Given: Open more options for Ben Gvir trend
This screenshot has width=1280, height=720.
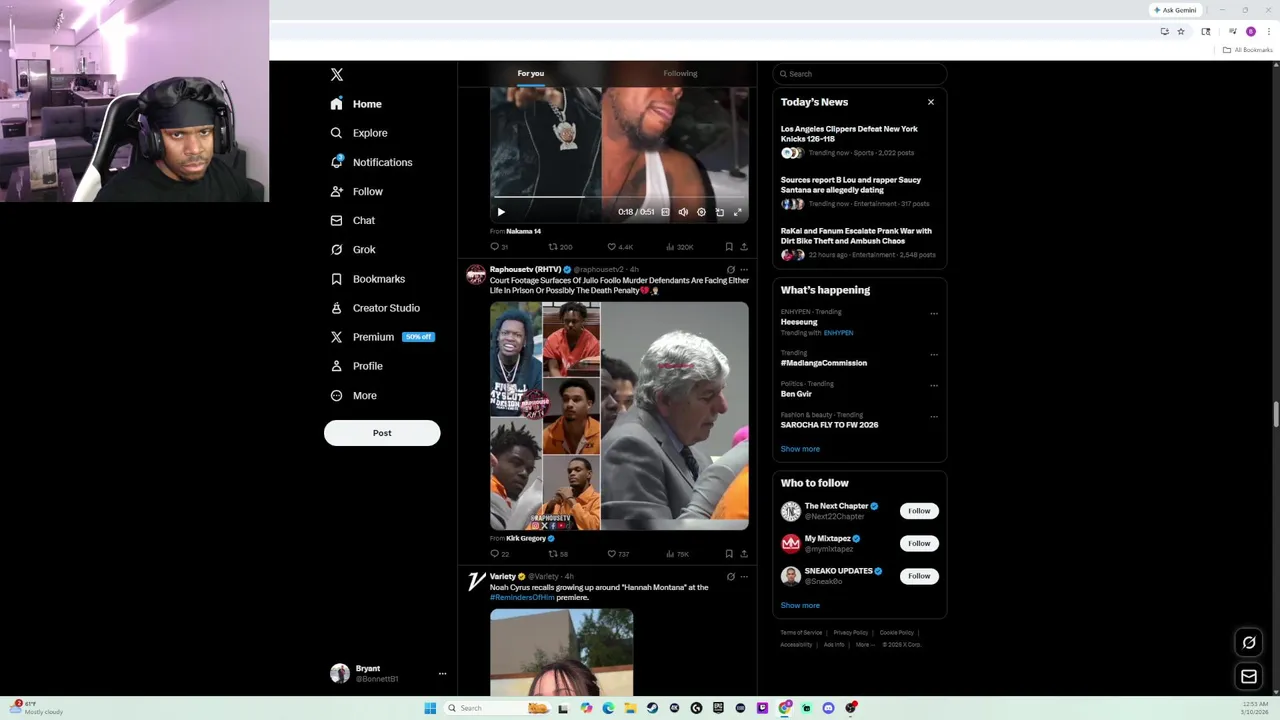Looking at the screenshot, I should pyautogui.click(x=934, y=385).
